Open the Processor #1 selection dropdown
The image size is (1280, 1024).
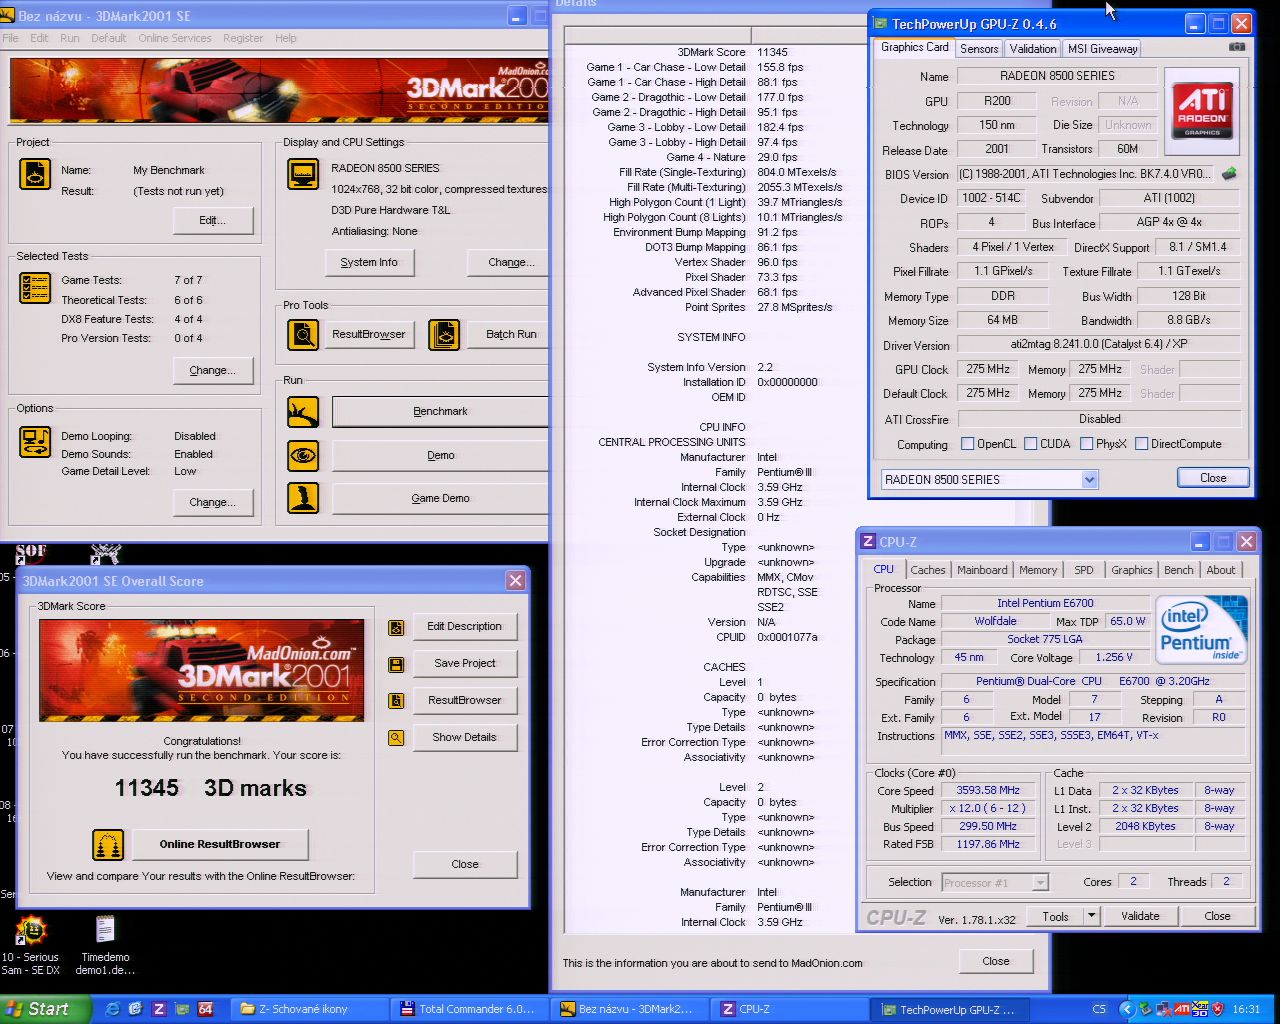[x=1040, y=883]
